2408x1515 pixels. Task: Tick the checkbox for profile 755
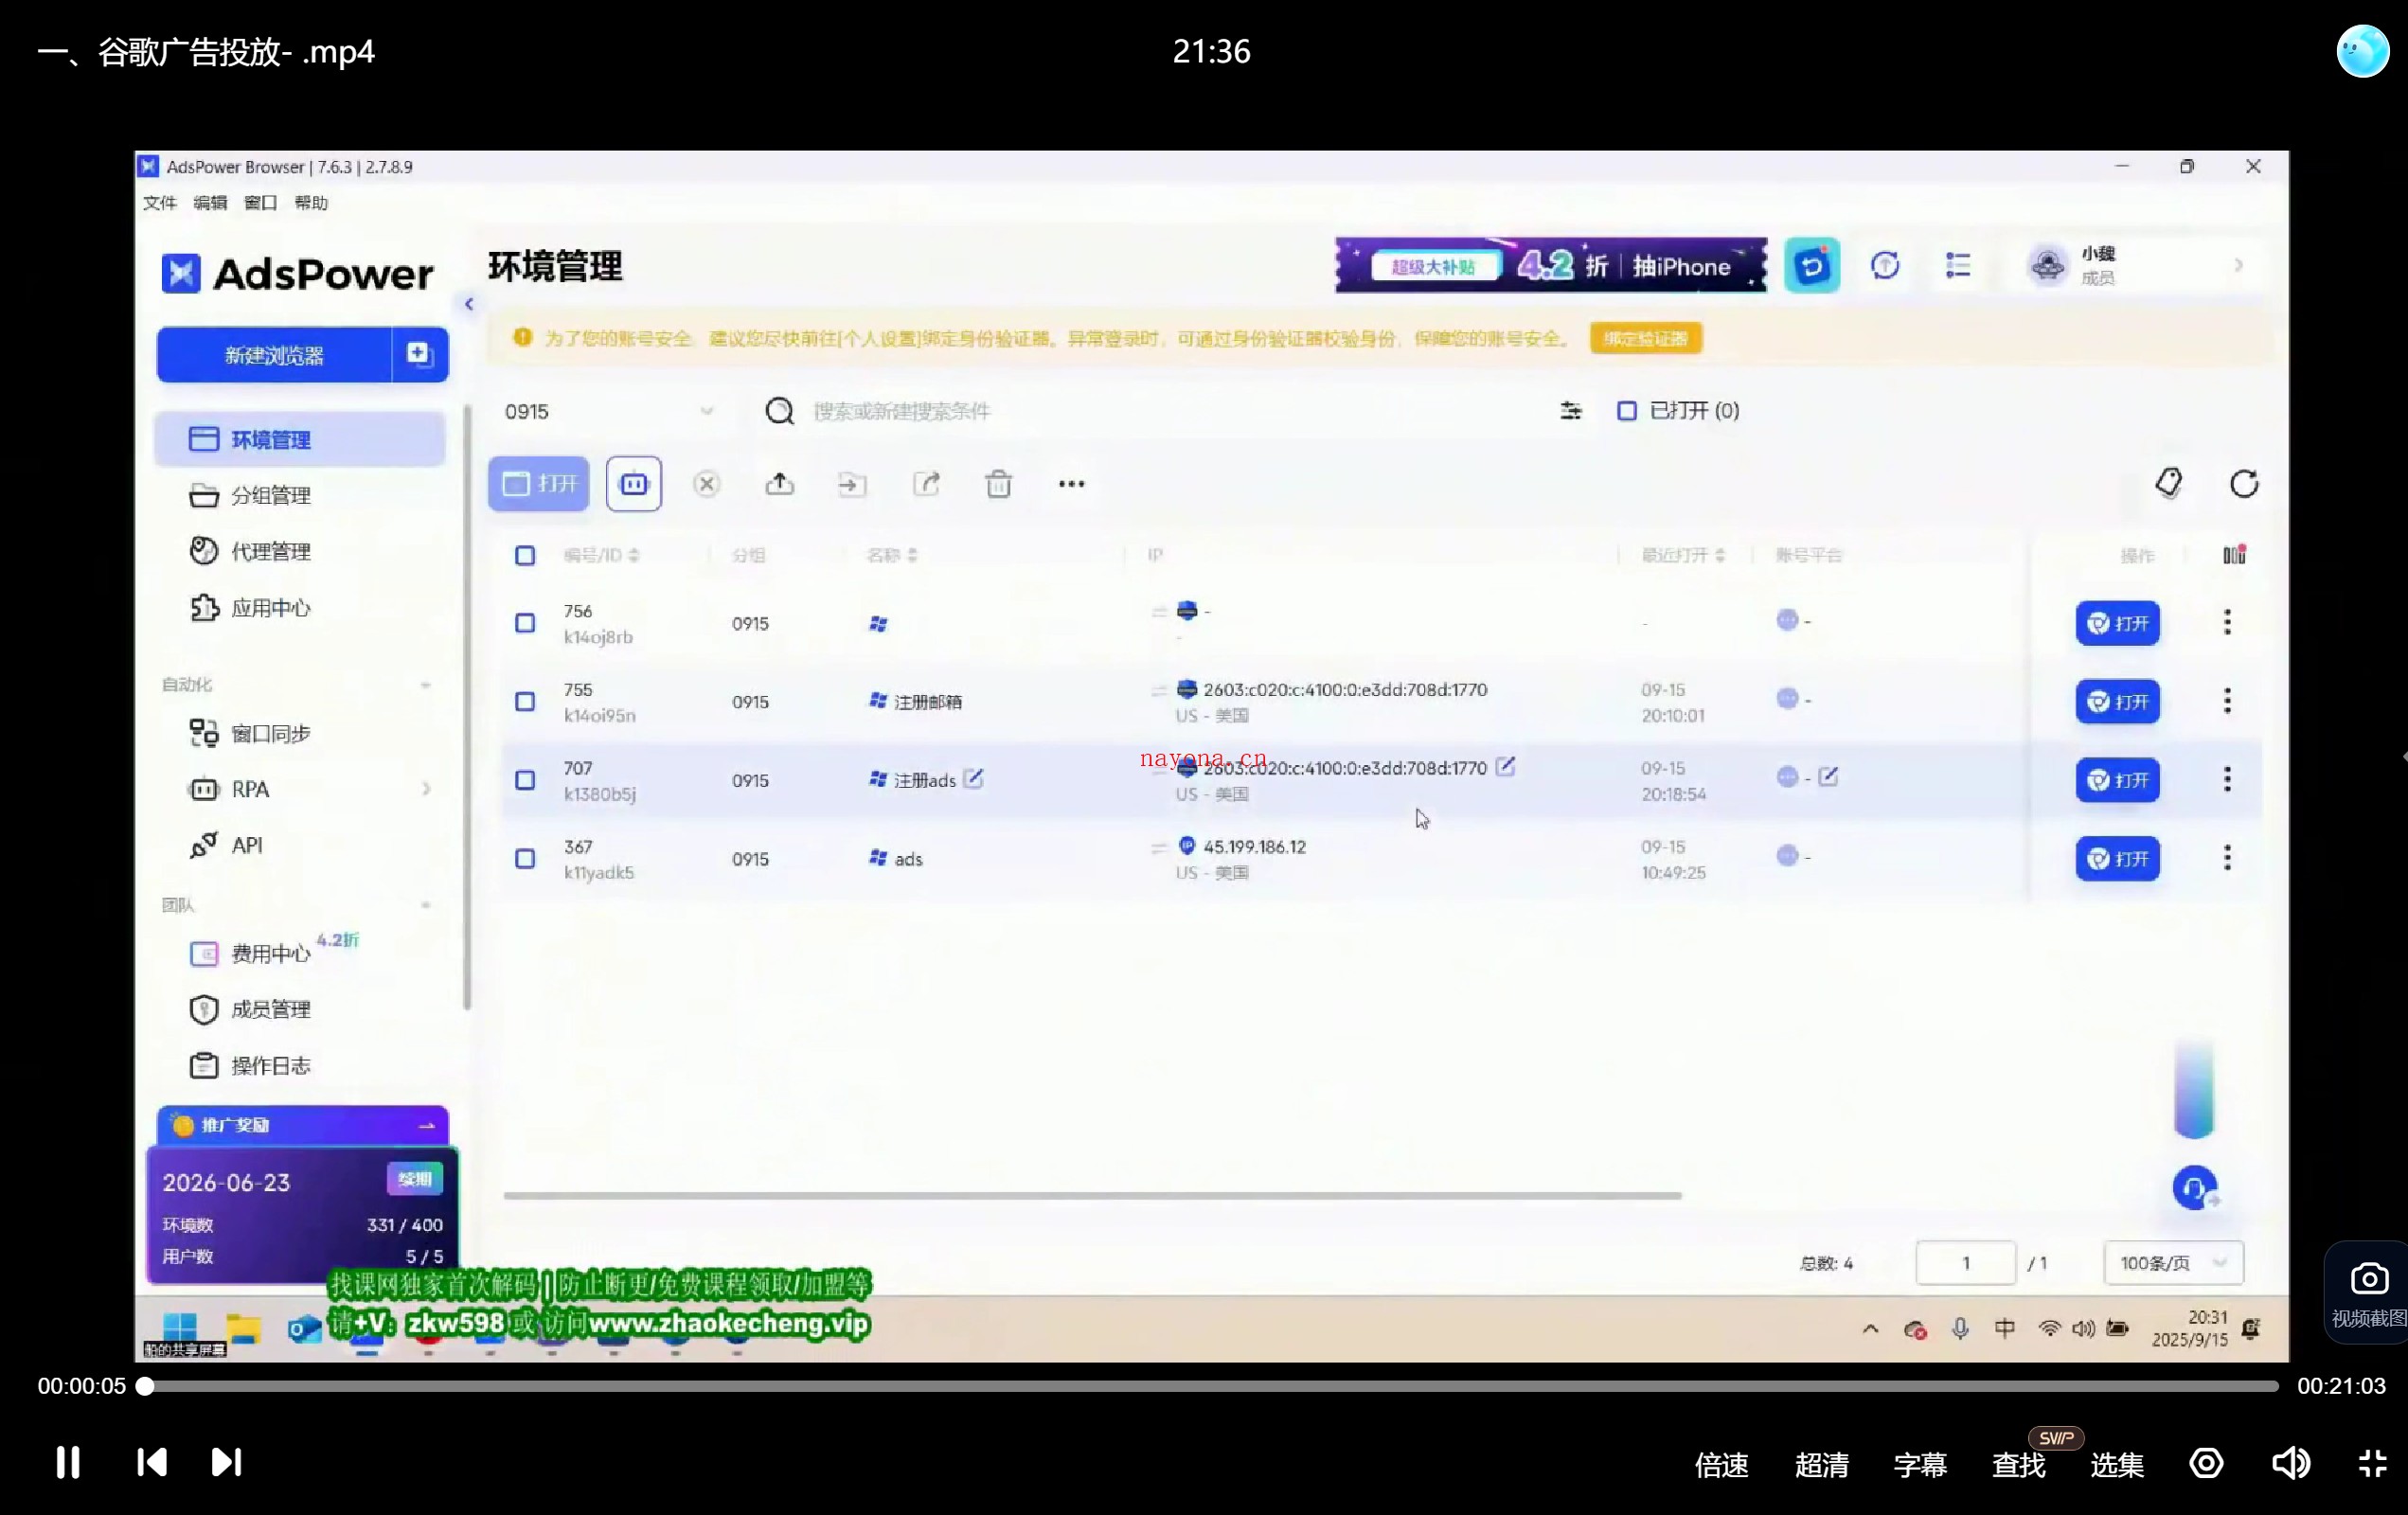tap(525, 702)
